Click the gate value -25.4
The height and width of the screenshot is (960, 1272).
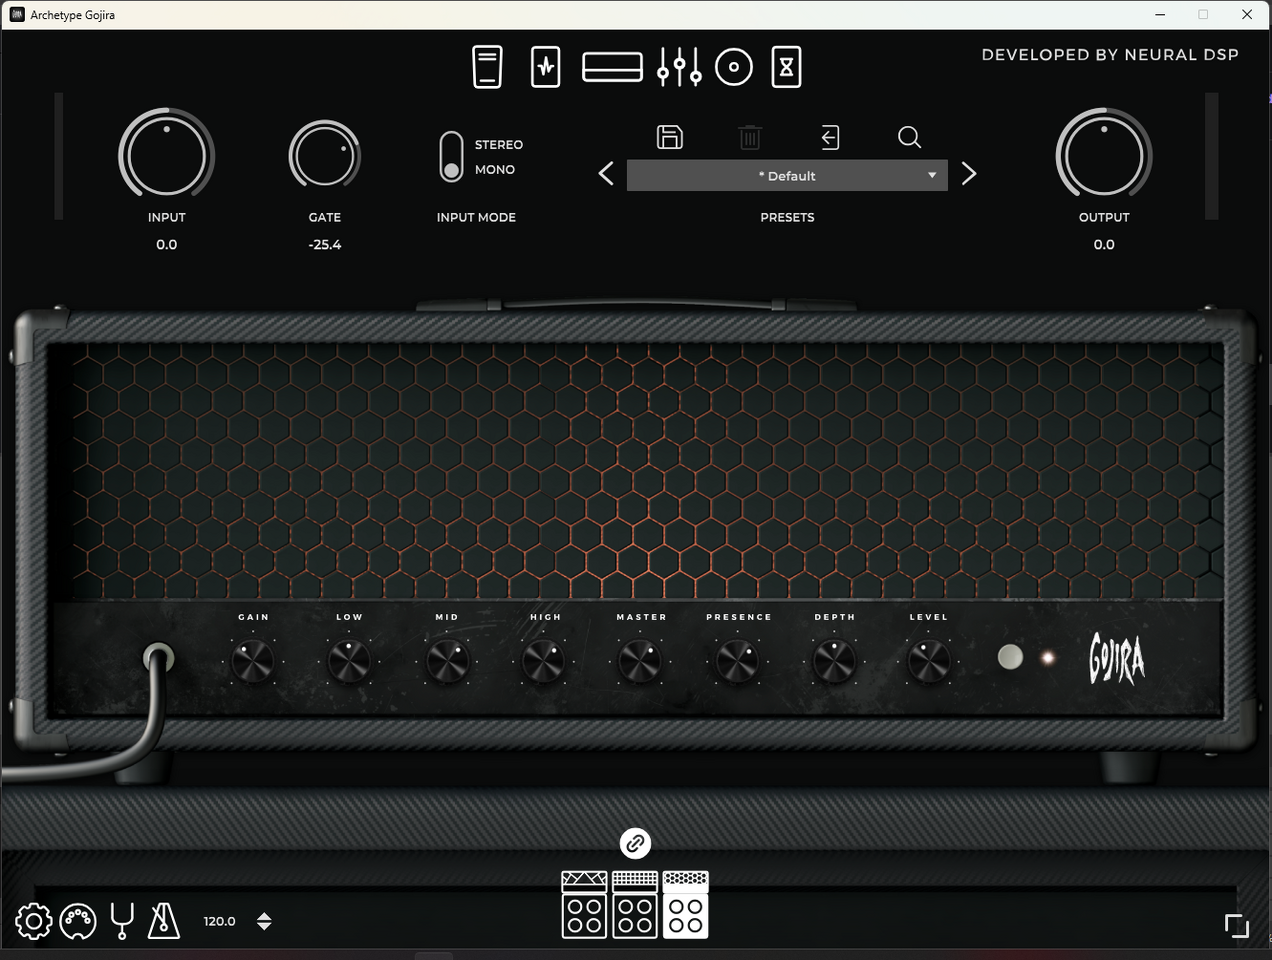[325, 244]
